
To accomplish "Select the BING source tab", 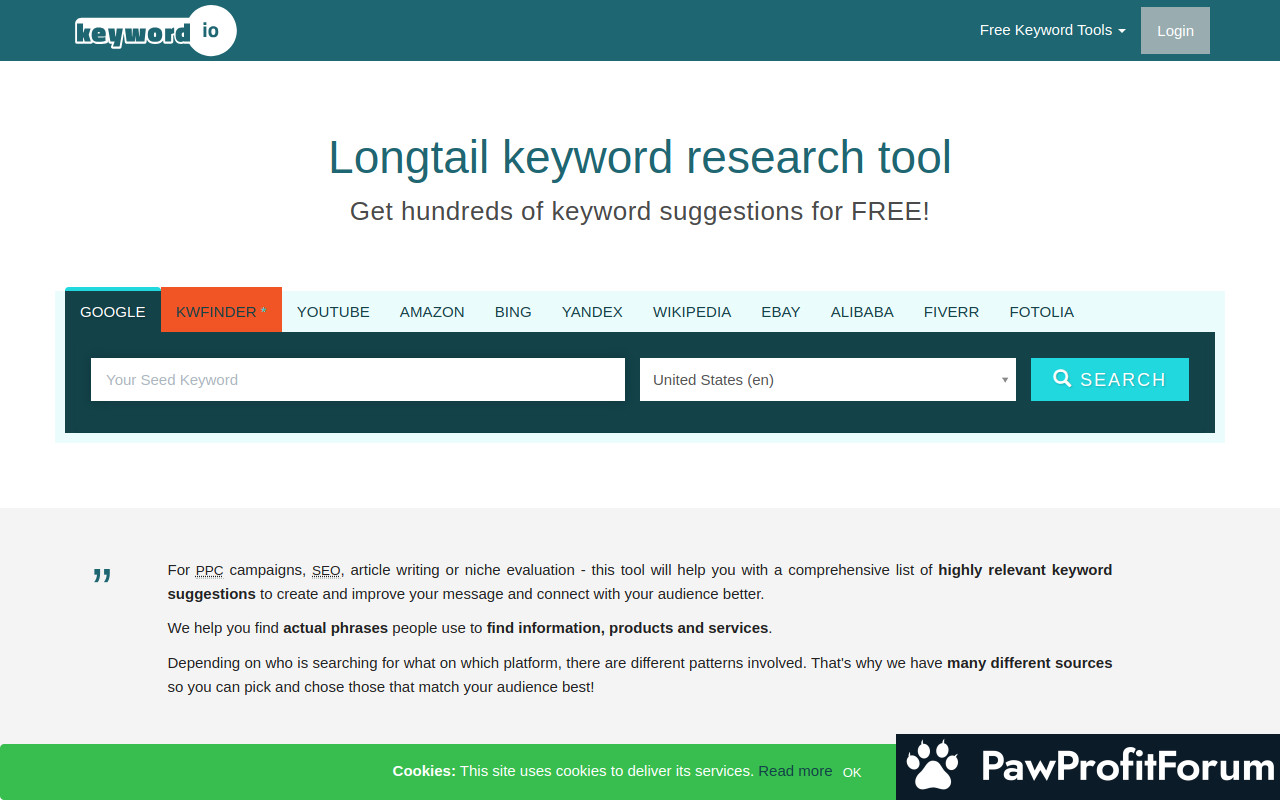I will tap(513, 311).
